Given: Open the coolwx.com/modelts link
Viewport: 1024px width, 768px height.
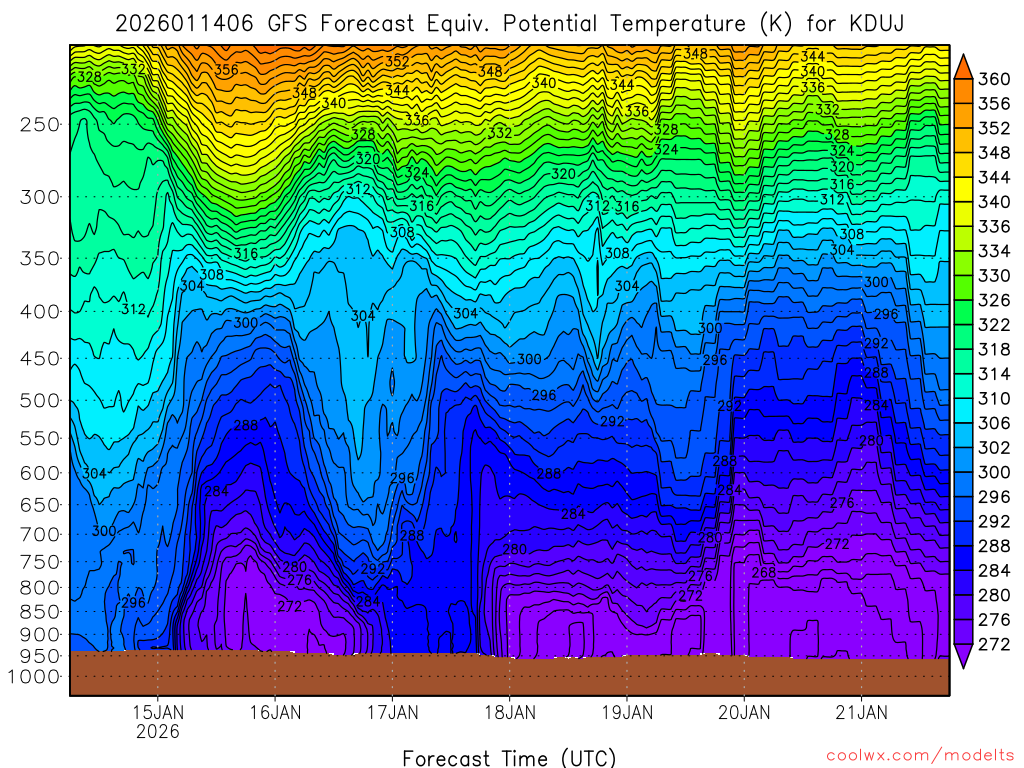Looking at the screenshot, I should pyautogui.click(x=920, y=755).
